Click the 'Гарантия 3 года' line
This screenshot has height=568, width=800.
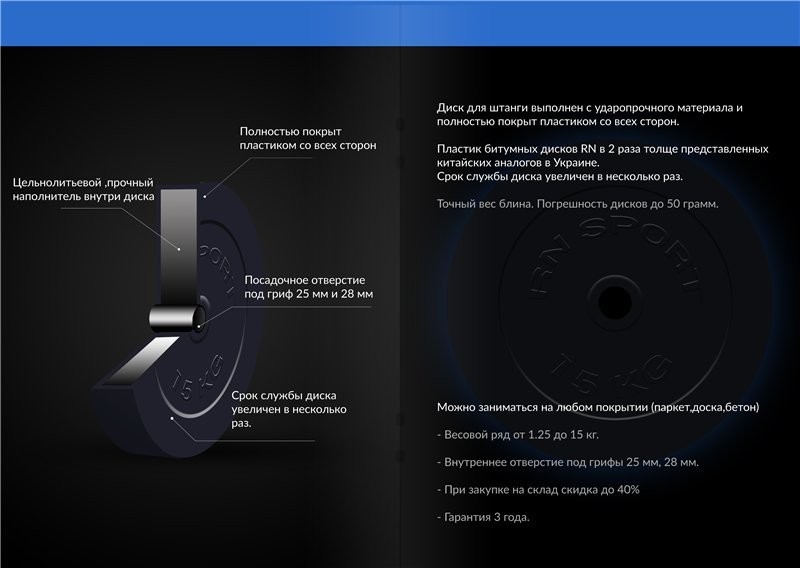tap(483, 516)
